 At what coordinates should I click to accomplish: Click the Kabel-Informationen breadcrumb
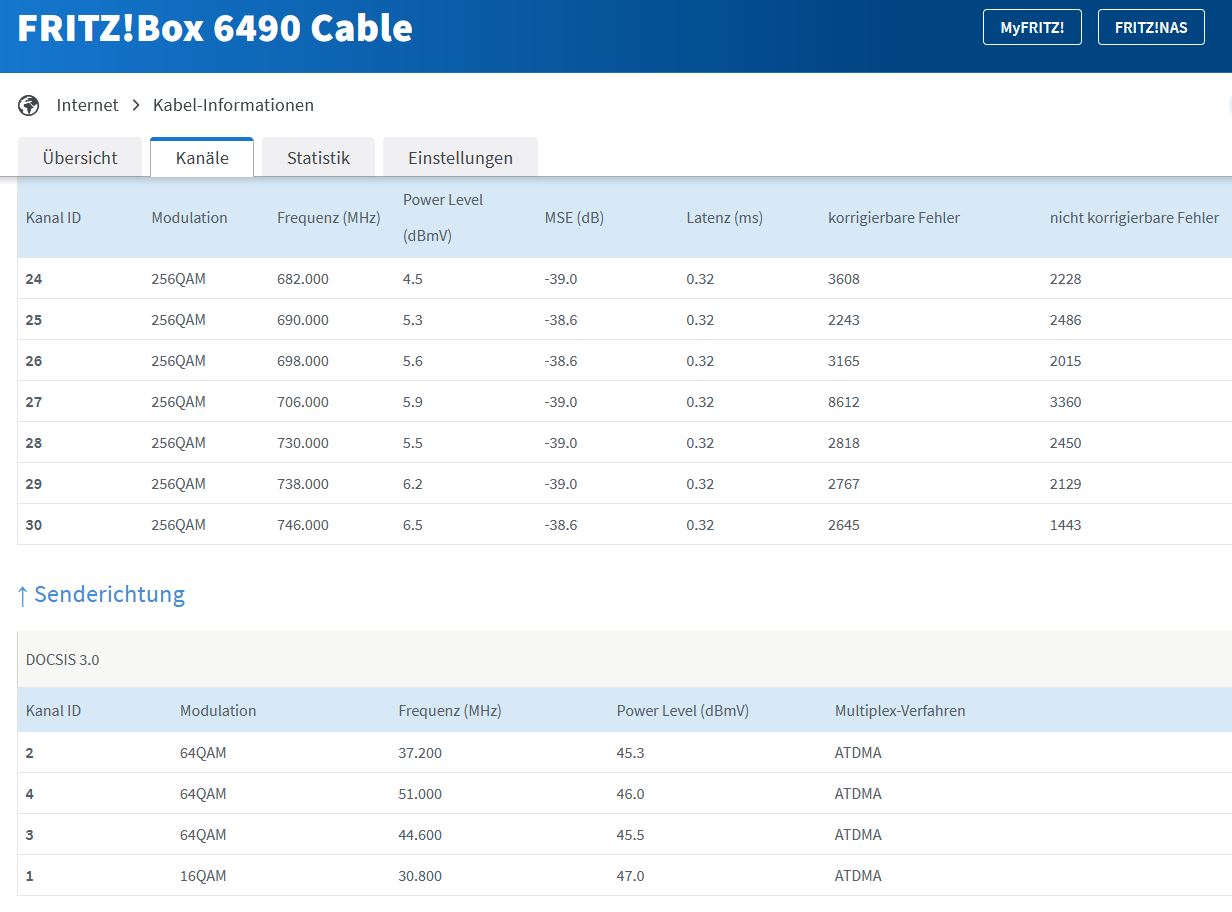pyautogui.click(x=233, y=105)
